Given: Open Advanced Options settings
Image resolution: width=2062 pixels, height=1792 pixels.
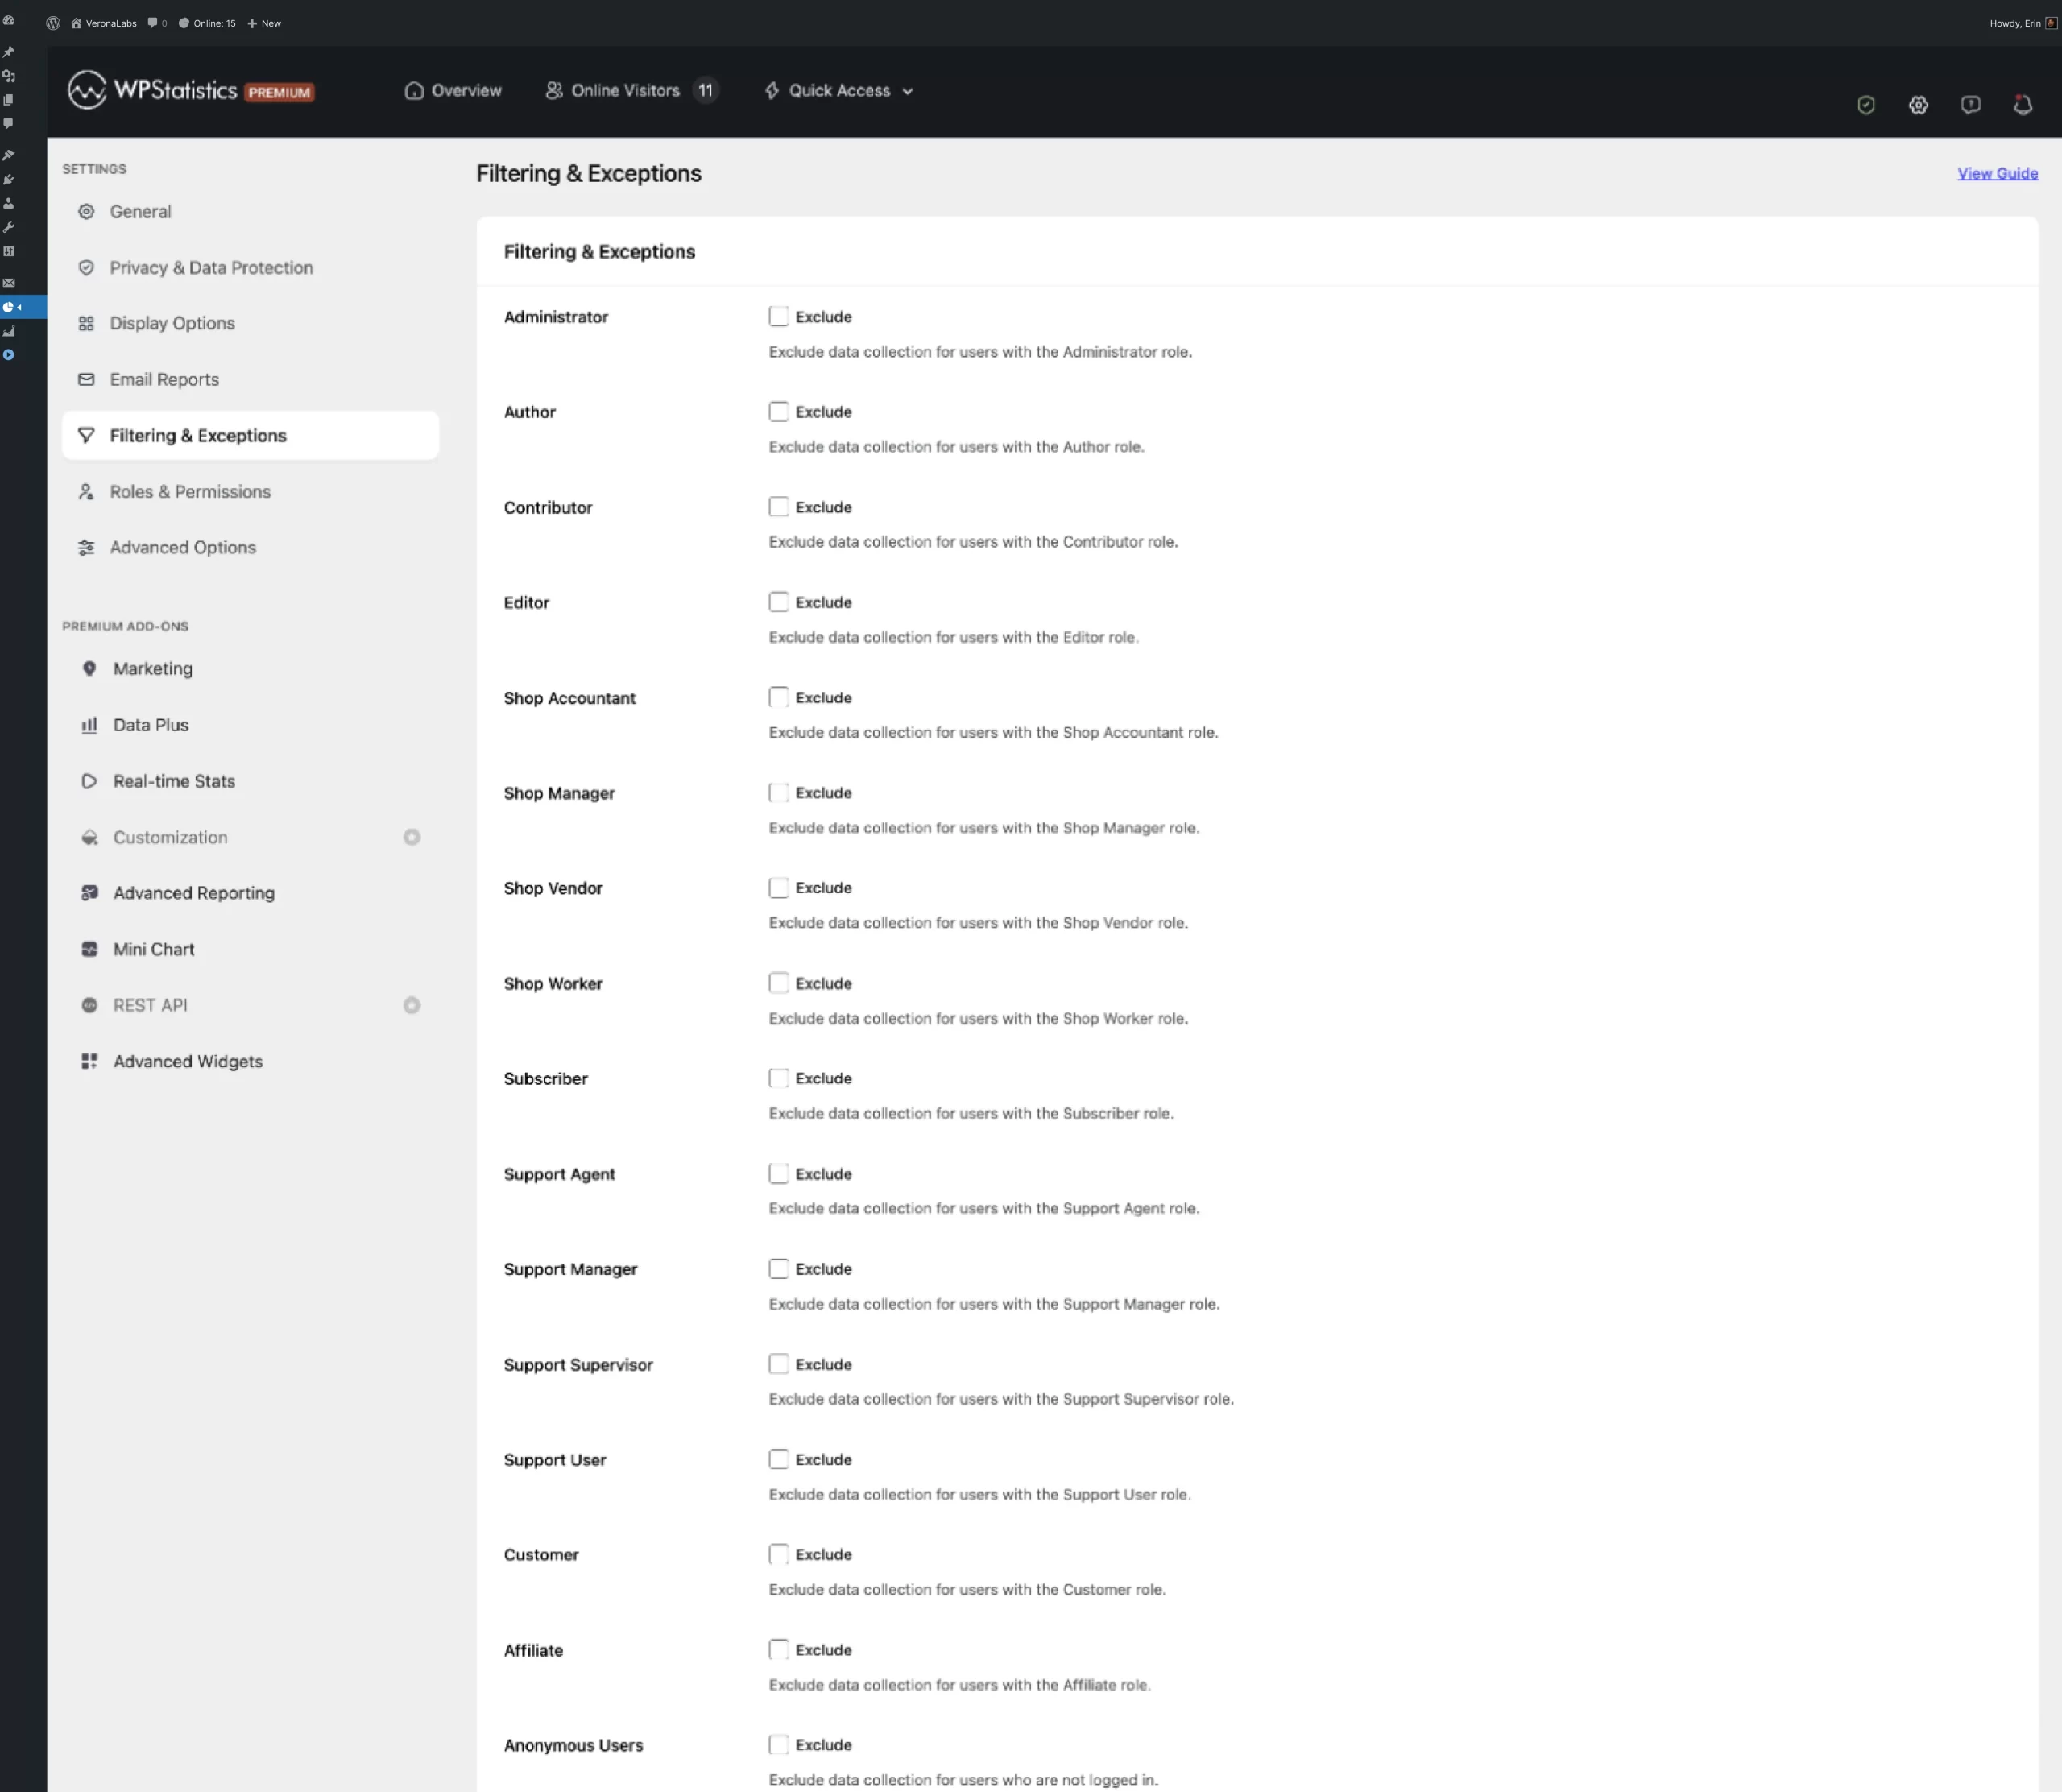Looking at the screenshot, I should pos(250,547).
